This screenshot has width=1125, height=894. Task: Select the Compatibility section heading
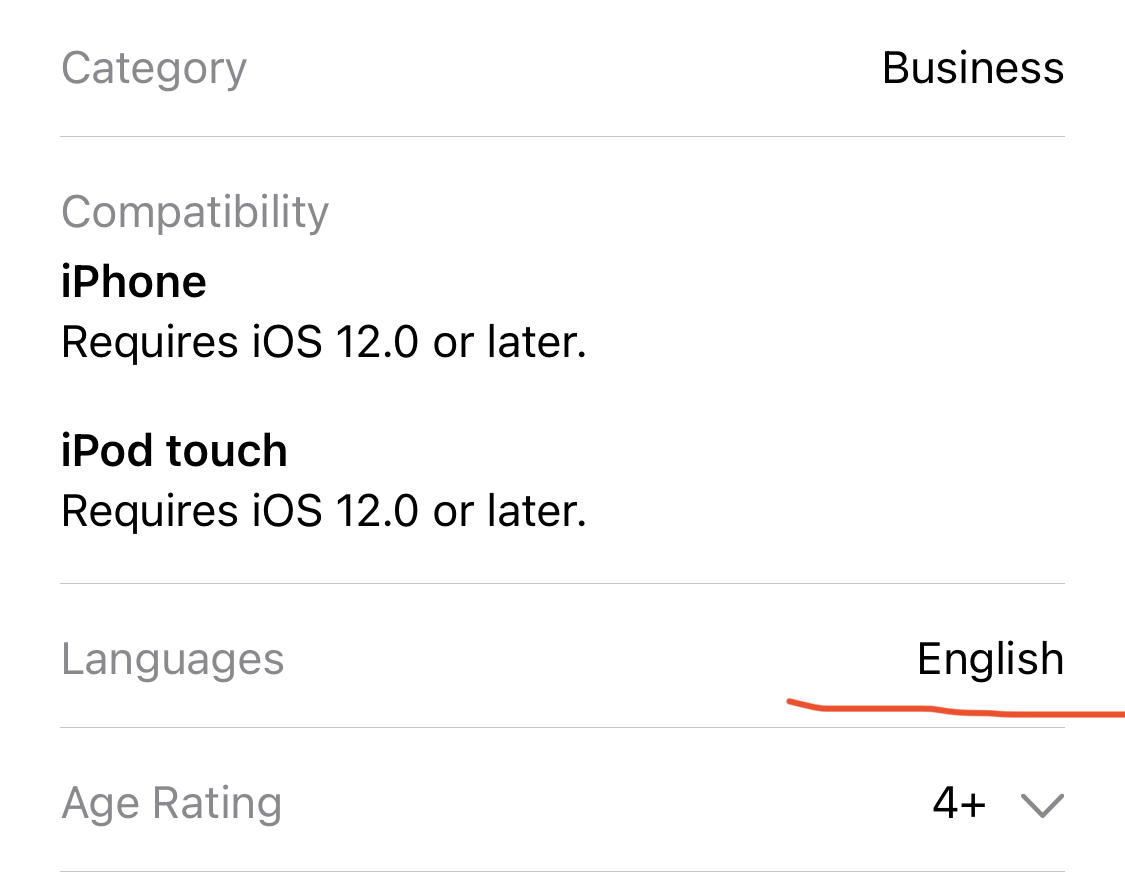[x=194, y=212]
